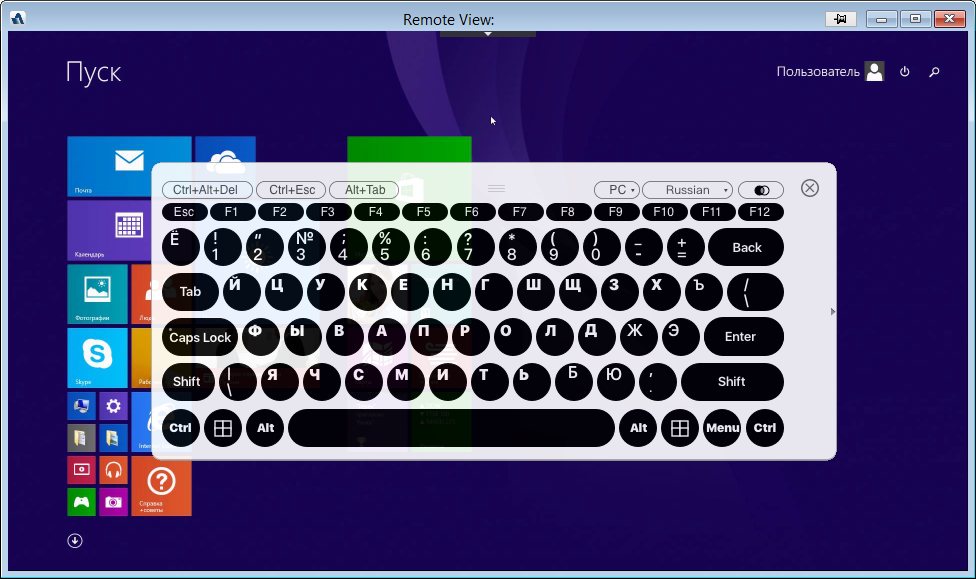Tap the Э key
This screenshot has height=579, width=976.
click(x=680, y=337)
